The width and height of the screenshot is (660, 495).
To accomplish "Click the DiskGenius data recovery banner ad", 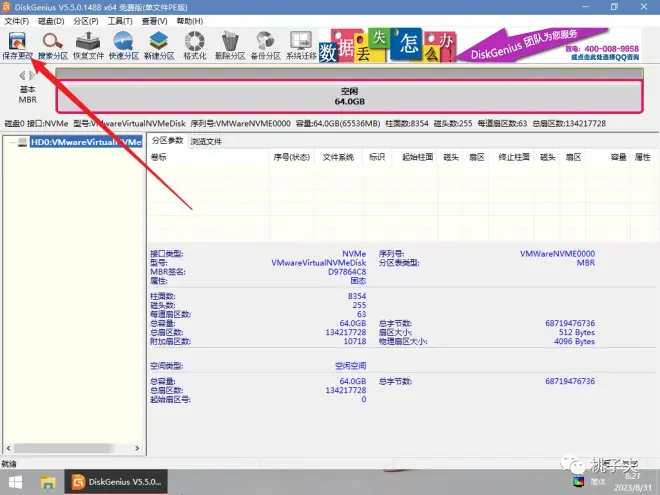I will tap(480, 45).
